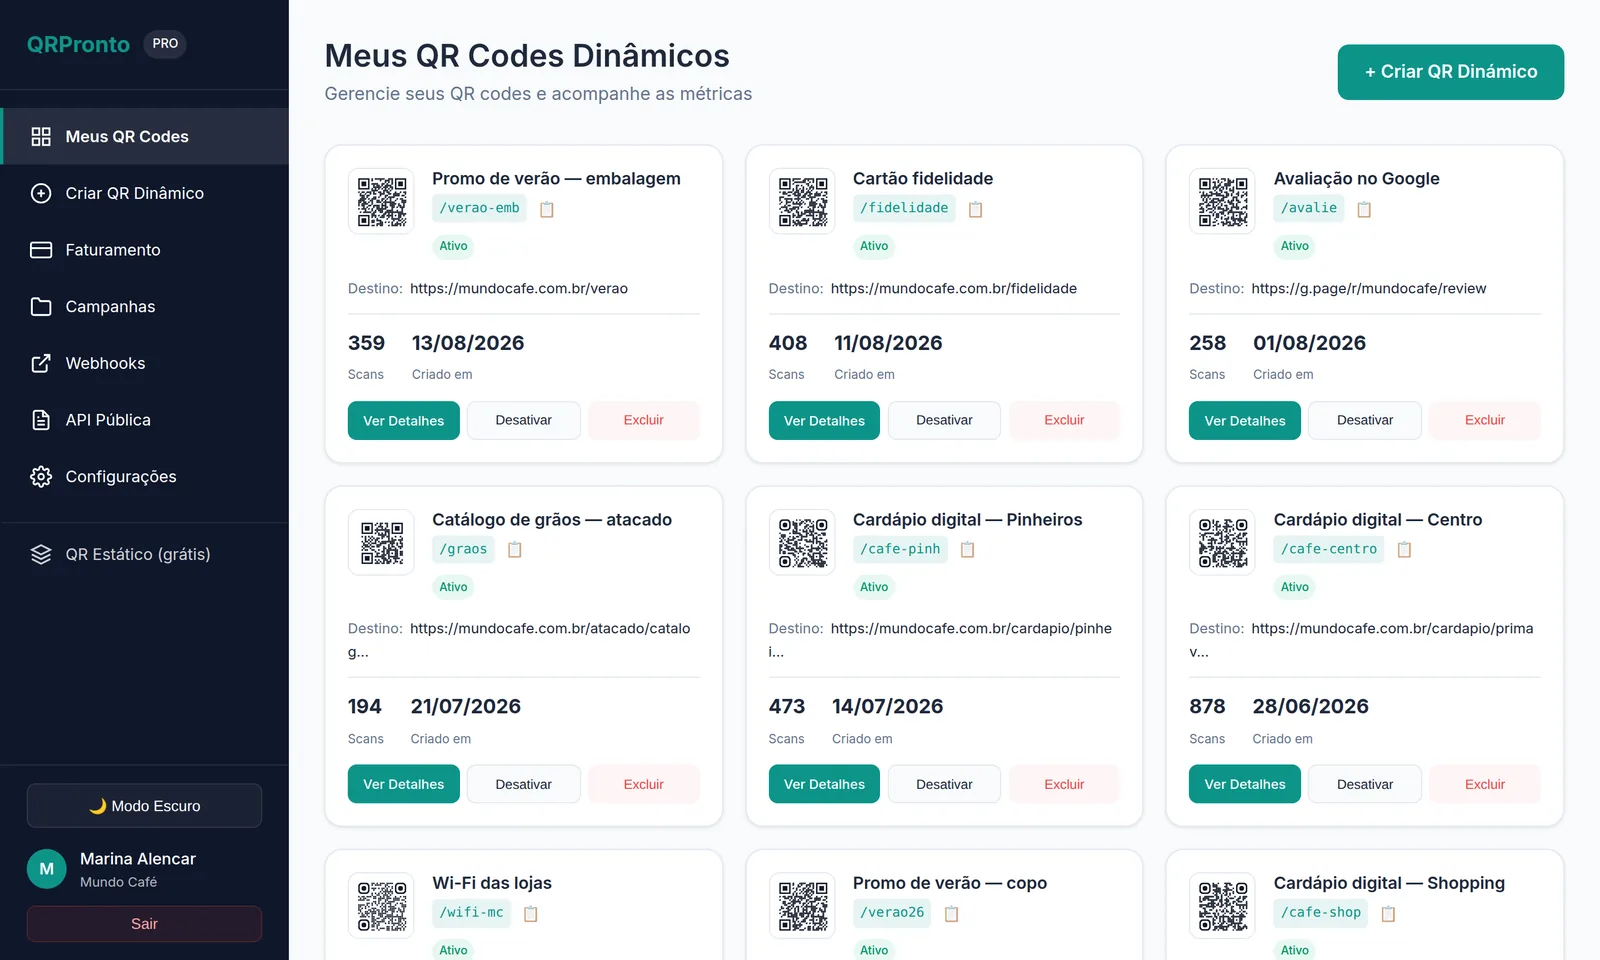The width and height of the screenshot is (1600, 960).
Task: Copy the /fidelidade short link
Action: (x=976, y=209)
